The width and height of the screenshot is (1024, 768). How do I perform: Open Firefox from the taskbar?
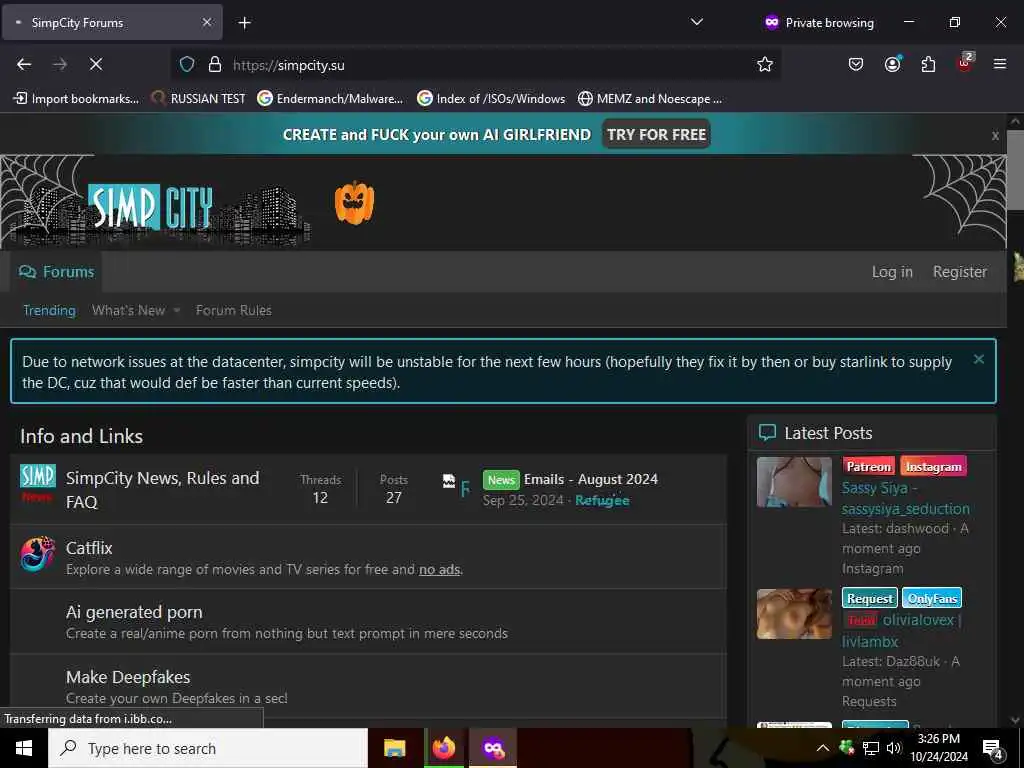[444, 748]
